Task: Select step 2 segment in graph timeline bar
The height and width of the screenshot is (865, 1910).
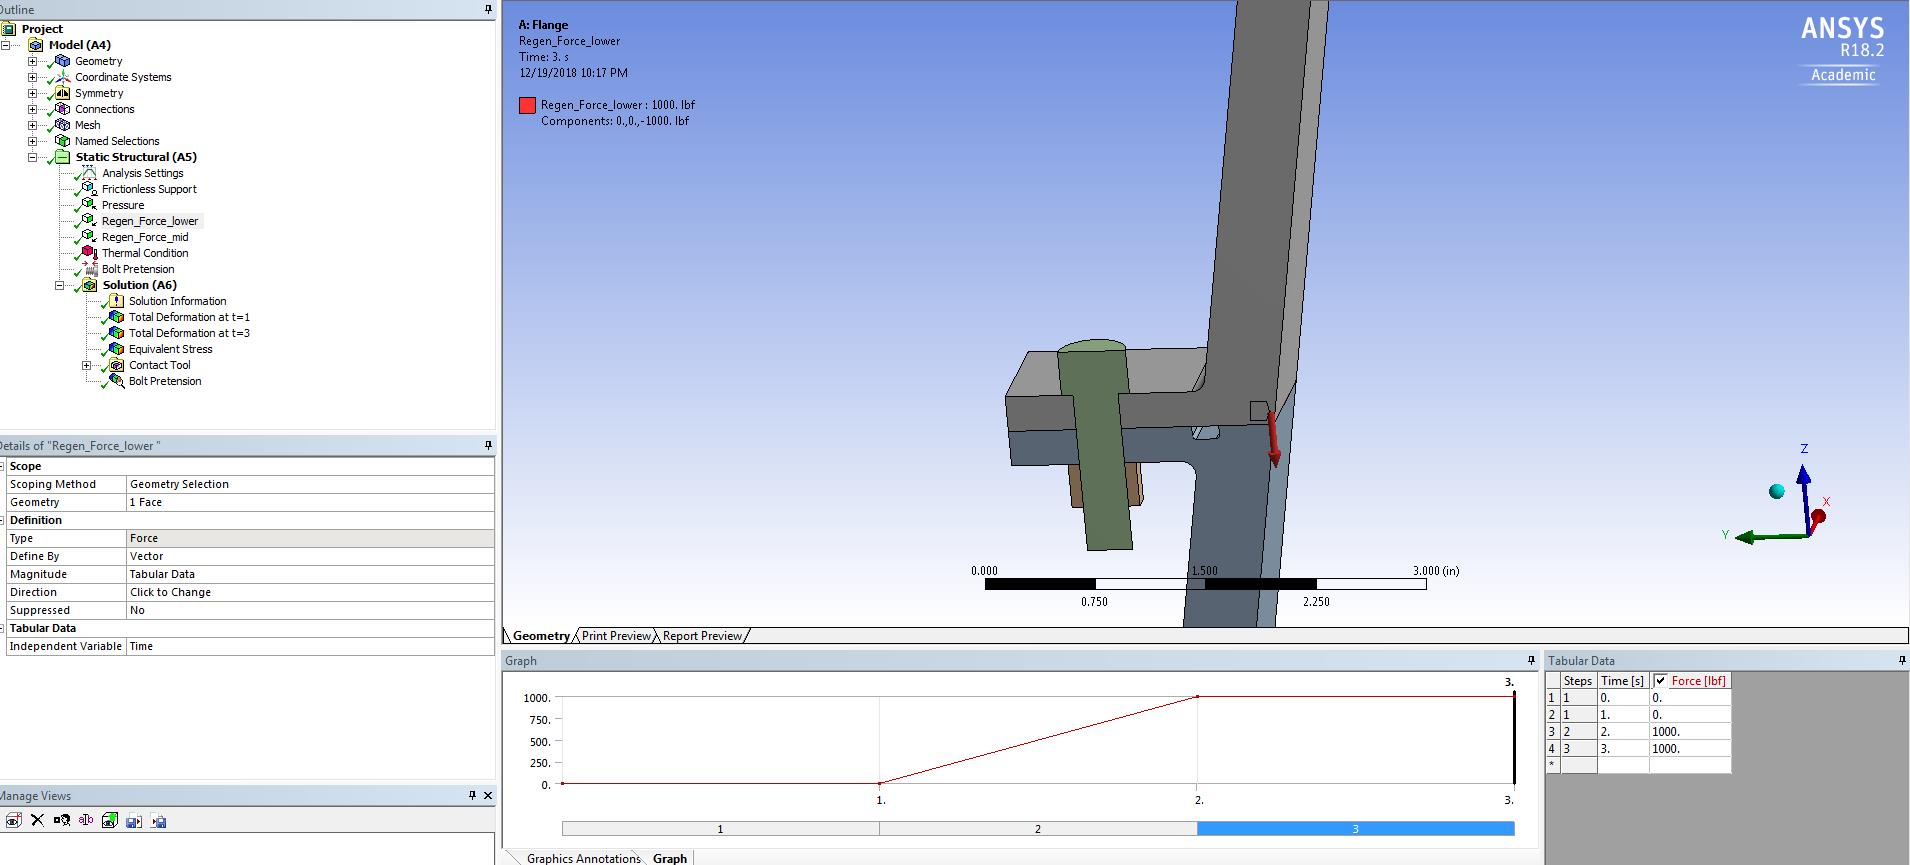Action: point(1037,828)
